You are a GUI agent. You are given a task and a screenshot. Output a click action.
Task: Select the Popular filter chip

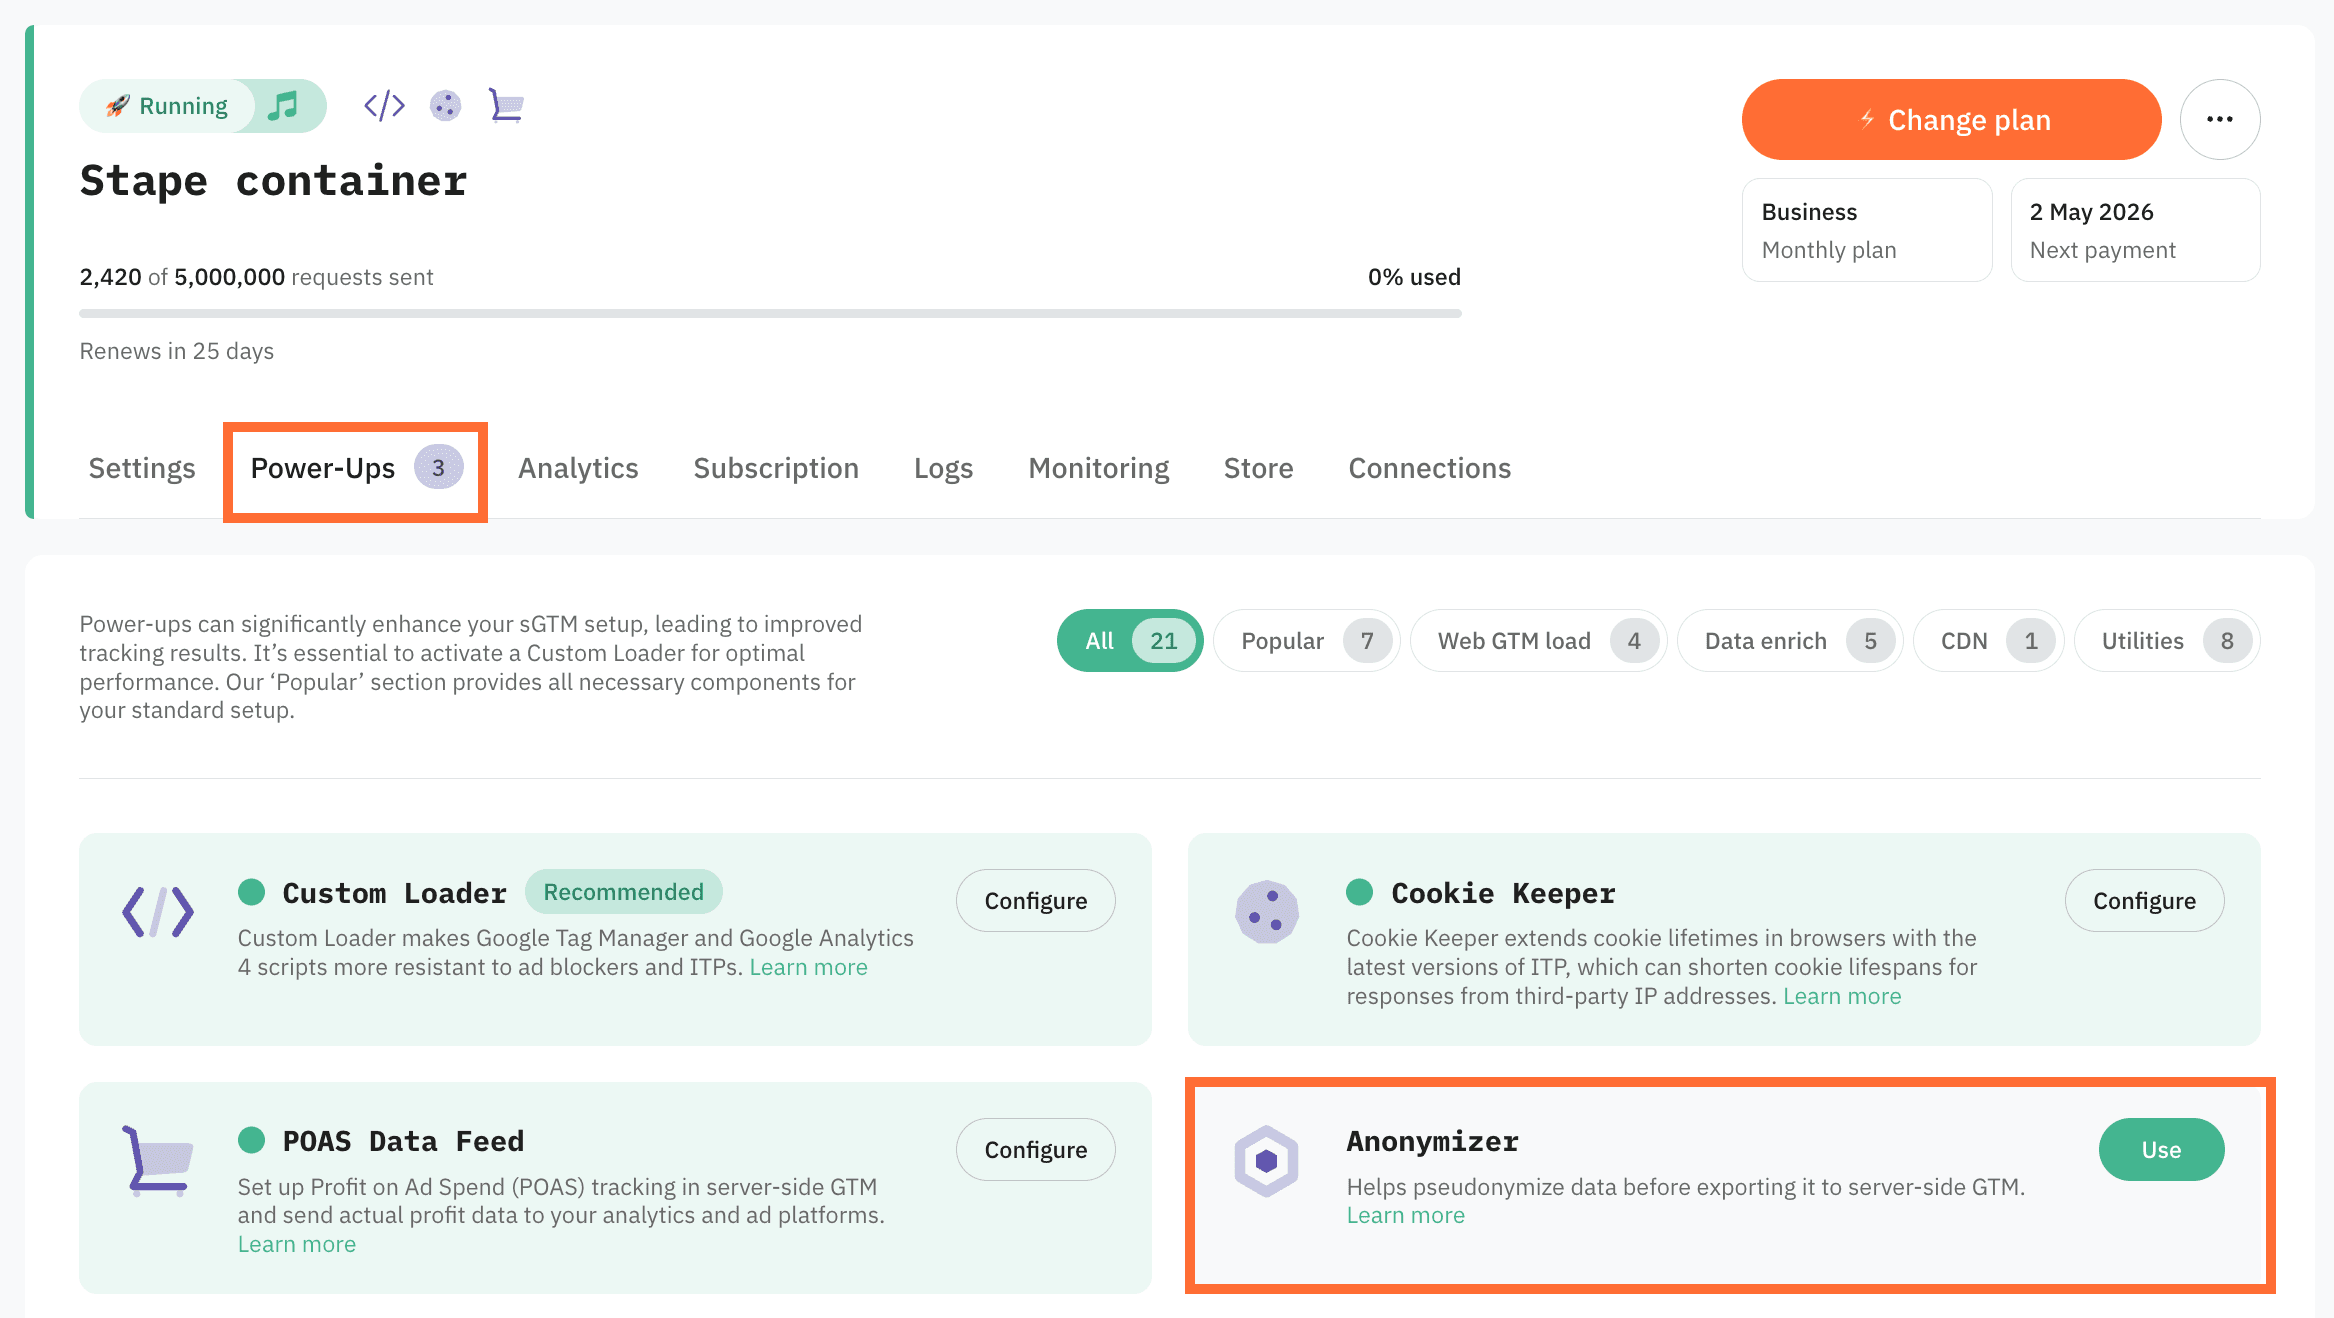[1305, 641]
